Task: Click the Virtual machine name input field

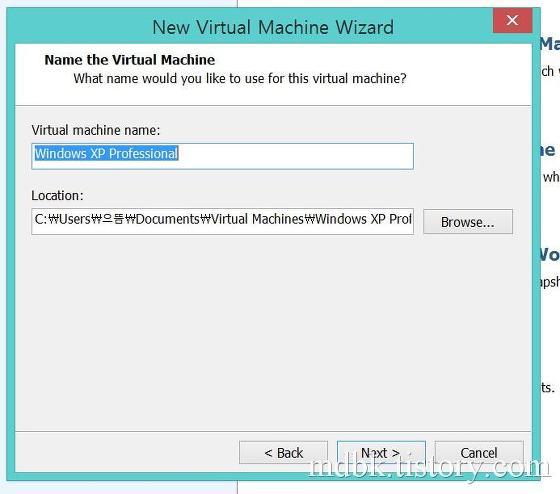Action: point(222,156)
